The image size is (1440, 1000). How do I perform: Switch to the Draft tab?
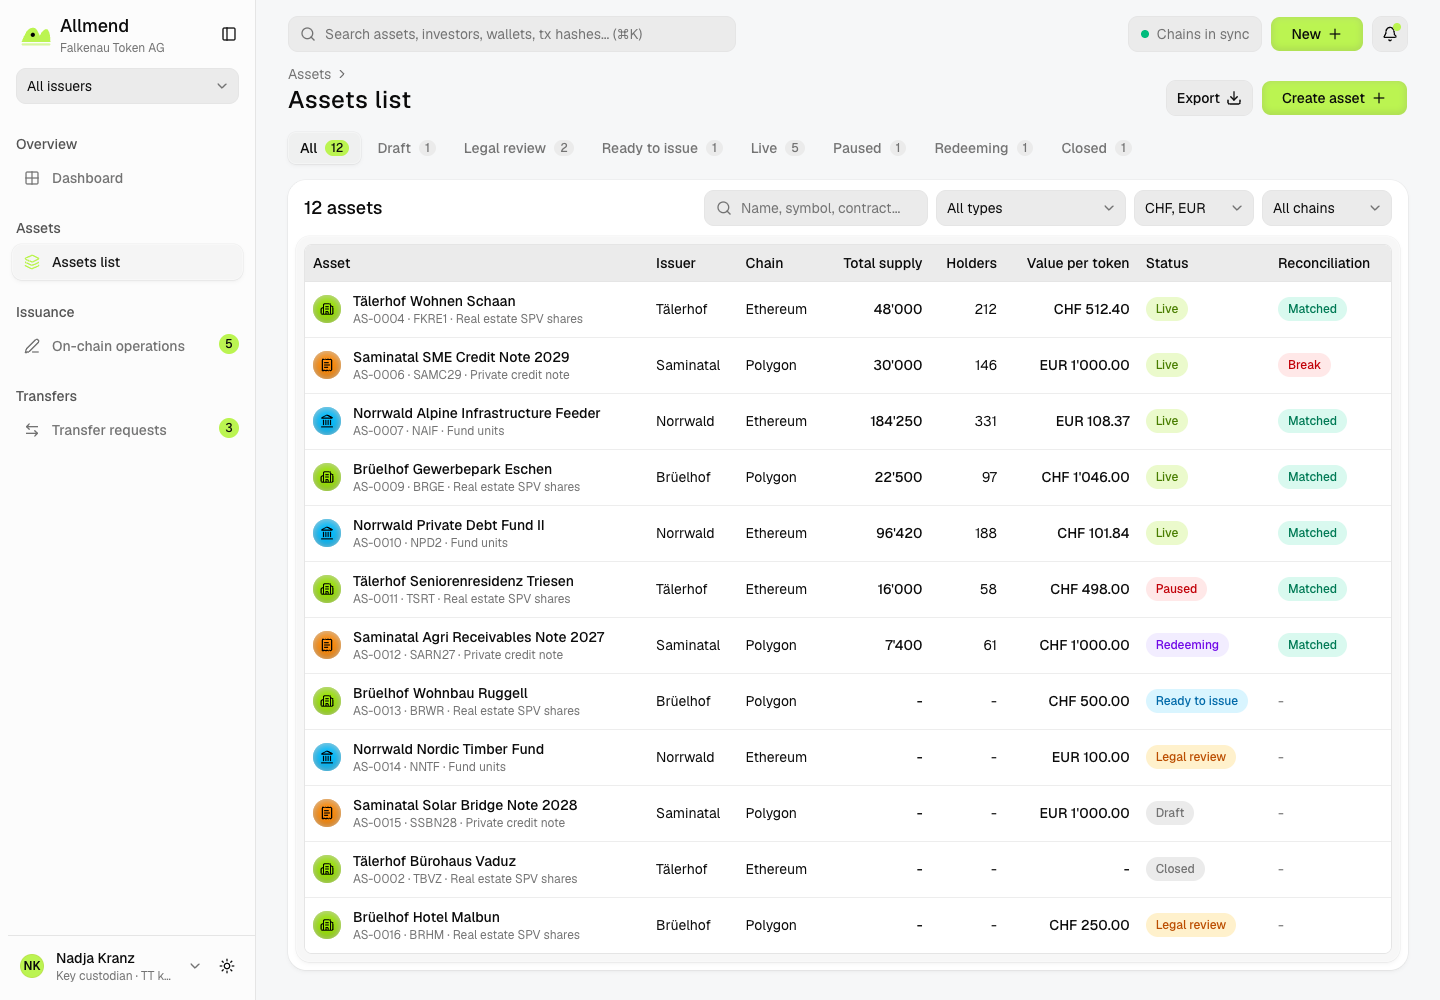tap(406, 148)
